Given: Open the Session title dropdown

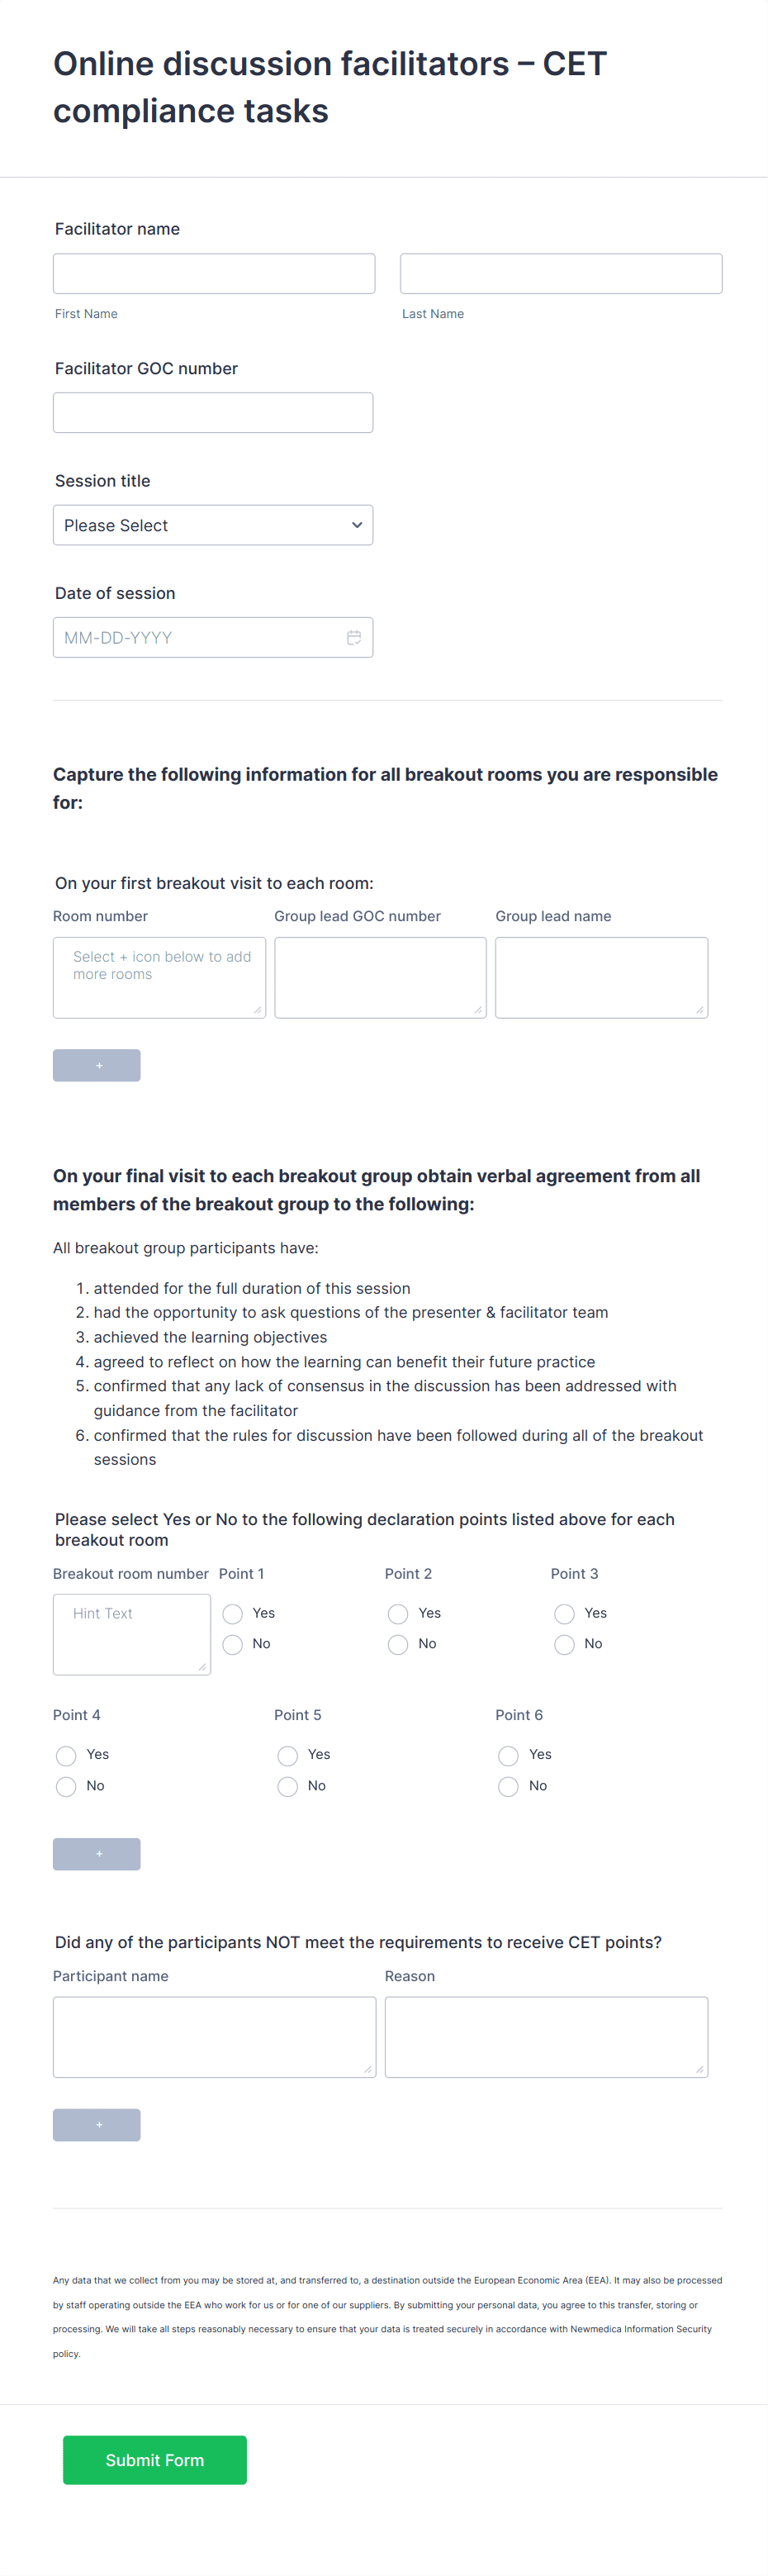Looking at the screenshot, I should coord(213,525).
